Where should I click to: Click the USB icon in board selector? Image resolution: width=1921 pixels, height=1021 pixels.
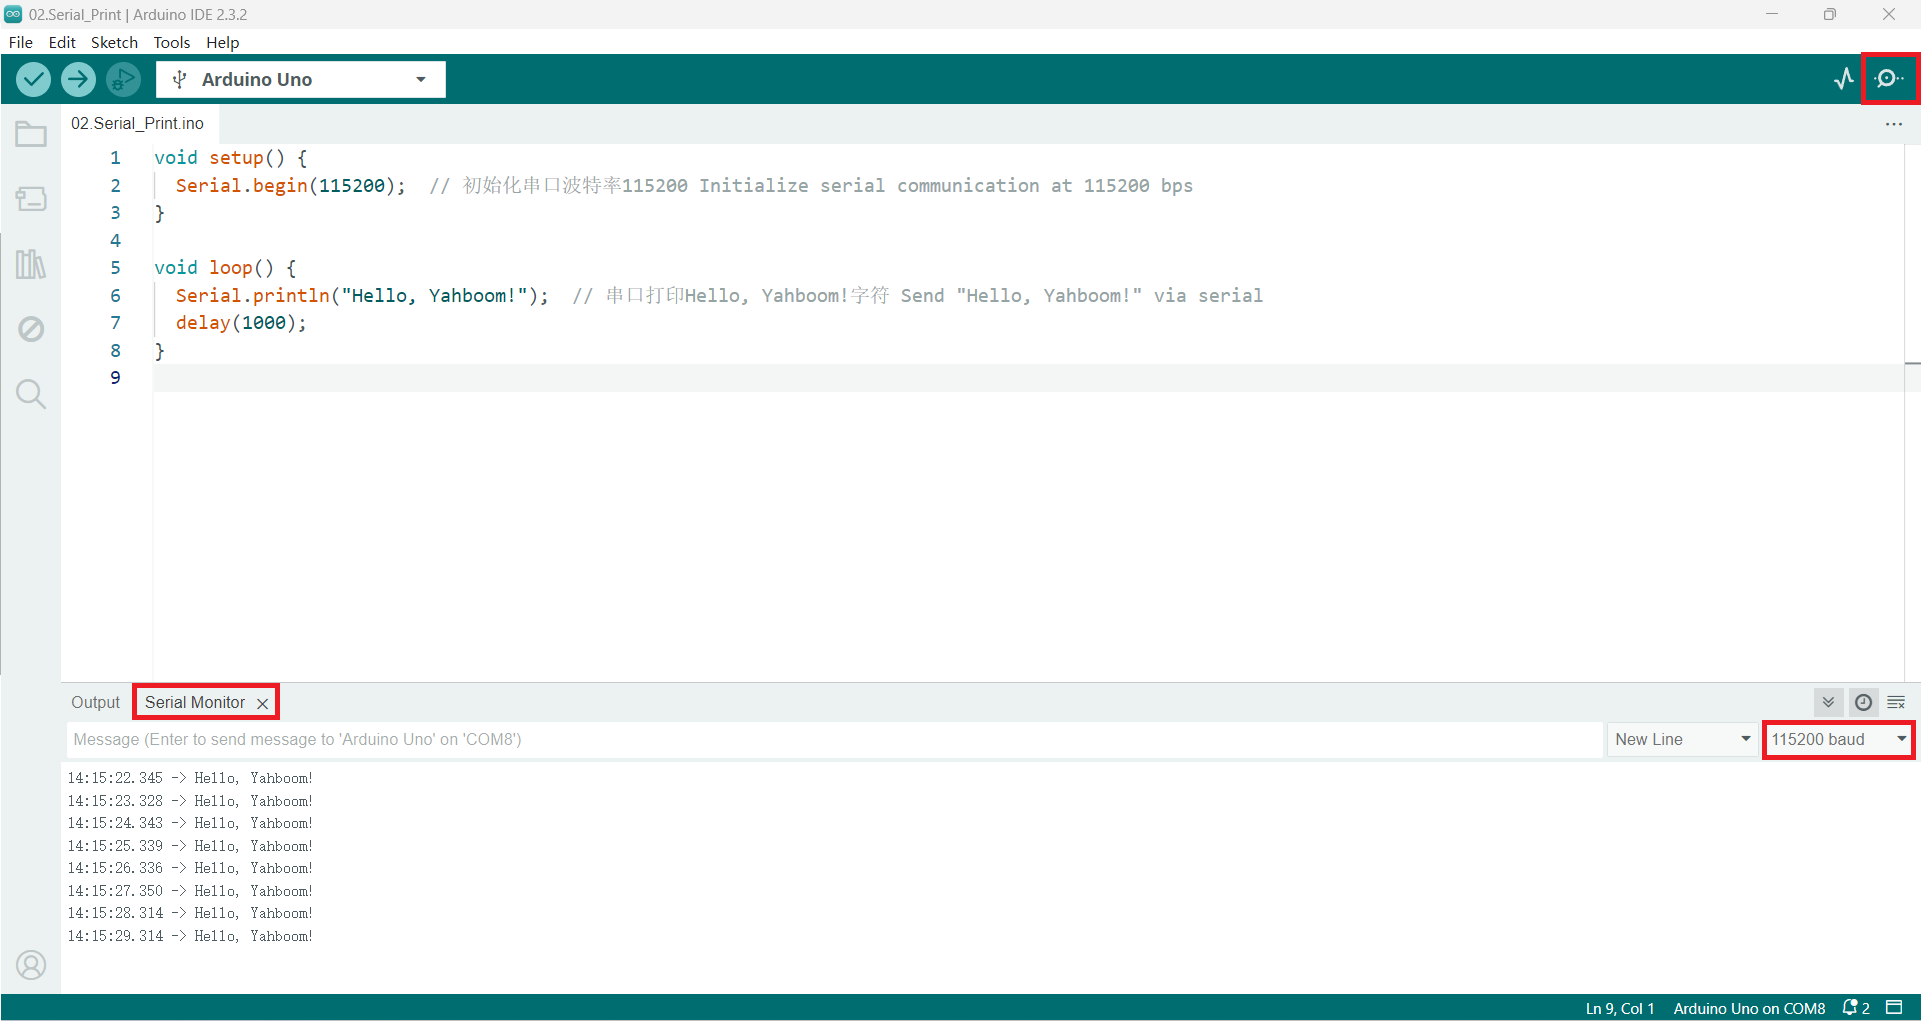tap(180, 79)
